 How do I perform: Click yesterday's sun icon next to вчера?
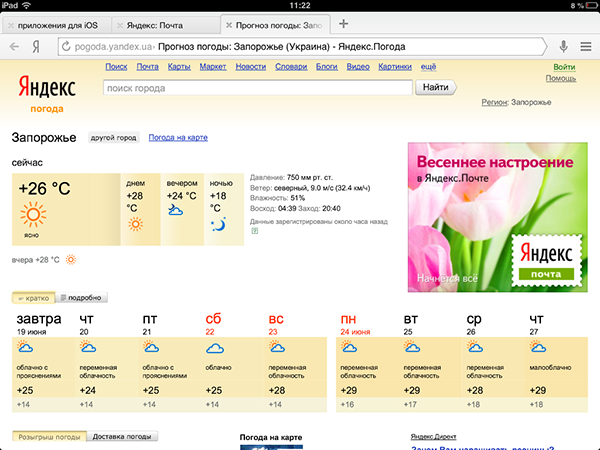click(x=71, y=260)
